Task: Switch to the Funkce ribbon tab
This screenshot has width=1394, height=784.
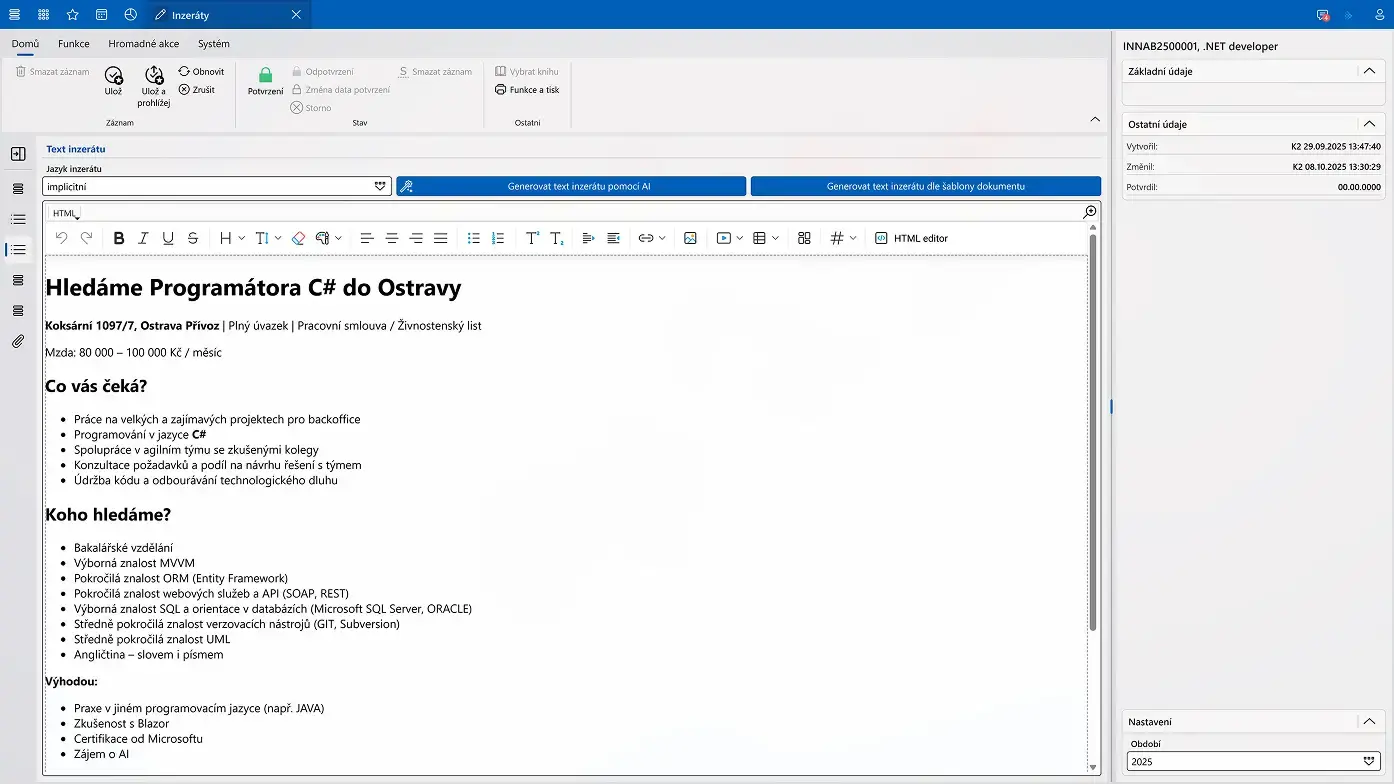Action: pyautogui.click(x=74, y=44)
